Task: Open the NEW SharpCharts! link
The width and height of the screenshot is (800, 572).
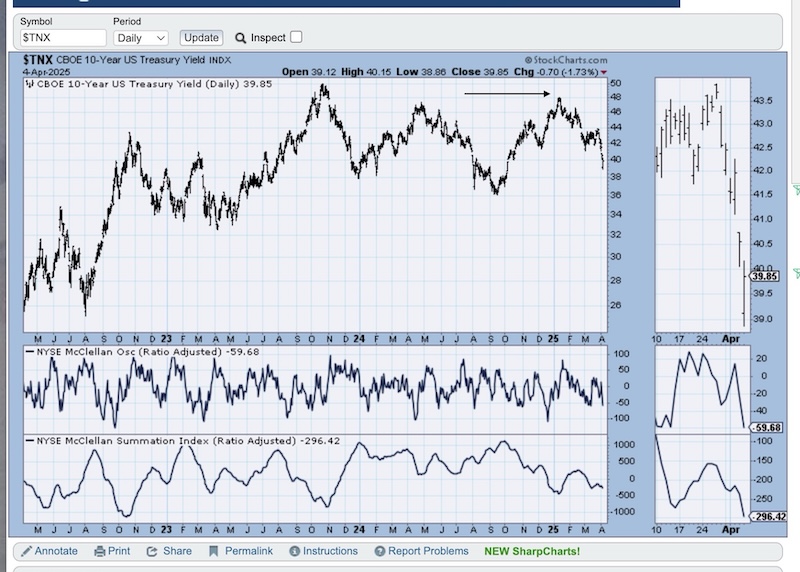Action: tap(532, 551)
